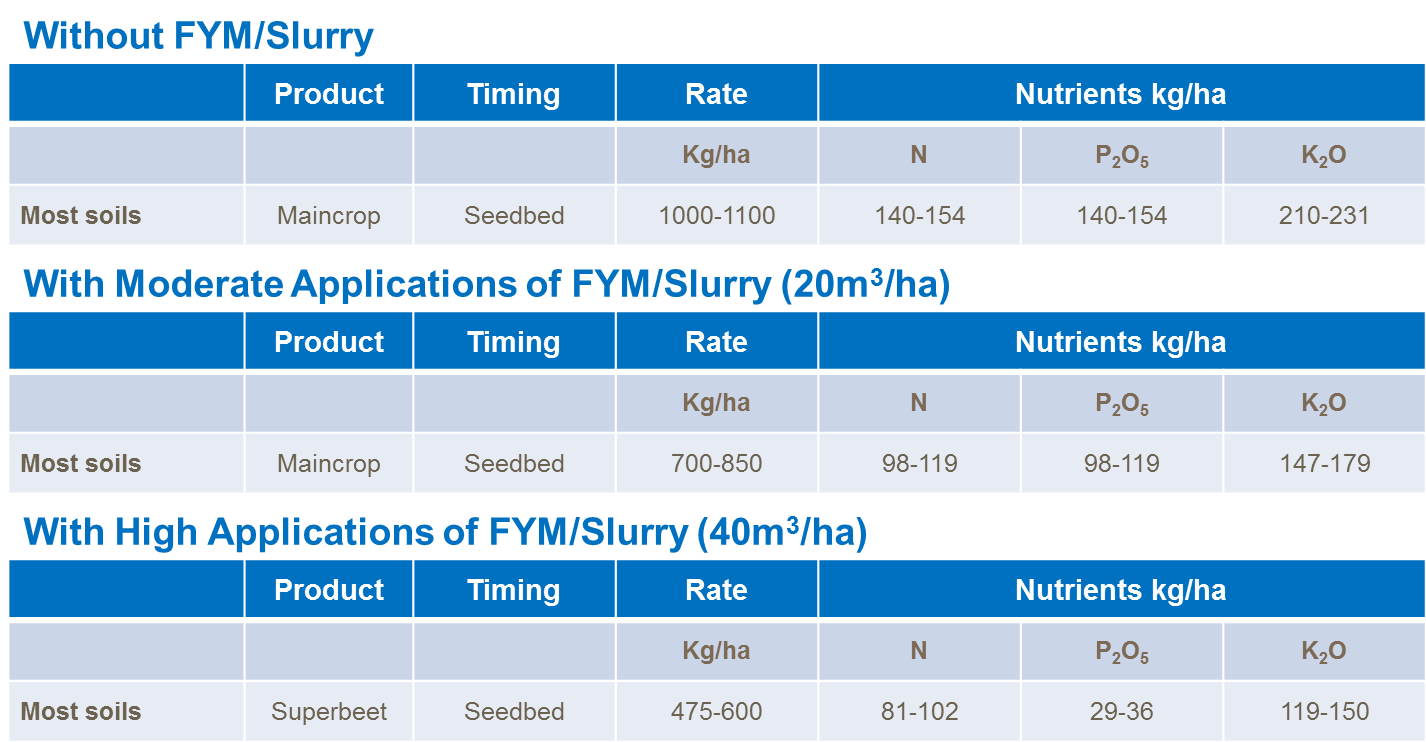Click the High Applications of FYM/Slurry heading

444,533
